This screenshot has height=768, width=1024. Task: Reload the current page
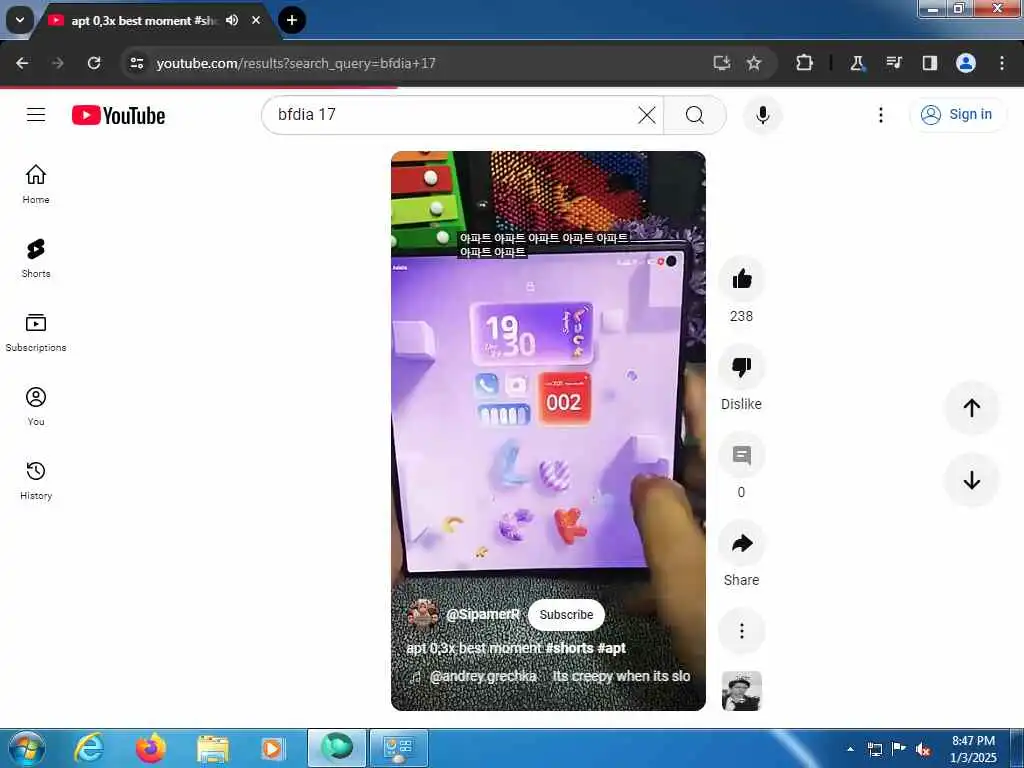tap(94, 63)
